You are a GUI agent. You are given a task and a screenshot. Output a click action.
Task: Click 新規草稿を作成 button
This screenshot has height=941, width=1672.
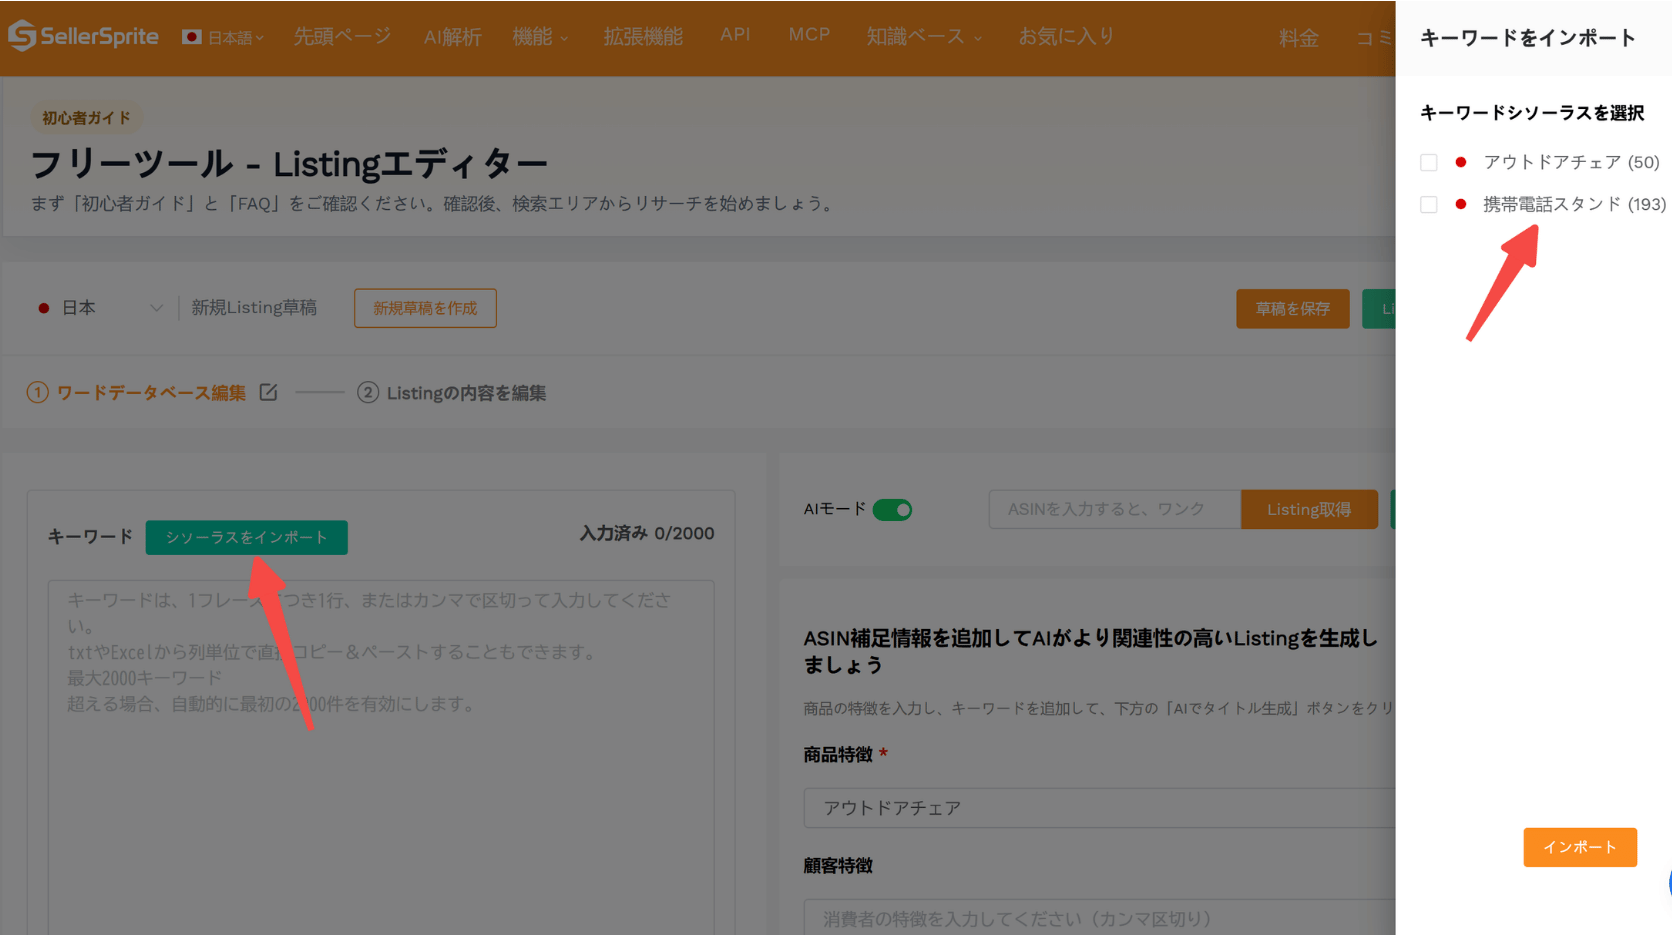tap(425, 308)
